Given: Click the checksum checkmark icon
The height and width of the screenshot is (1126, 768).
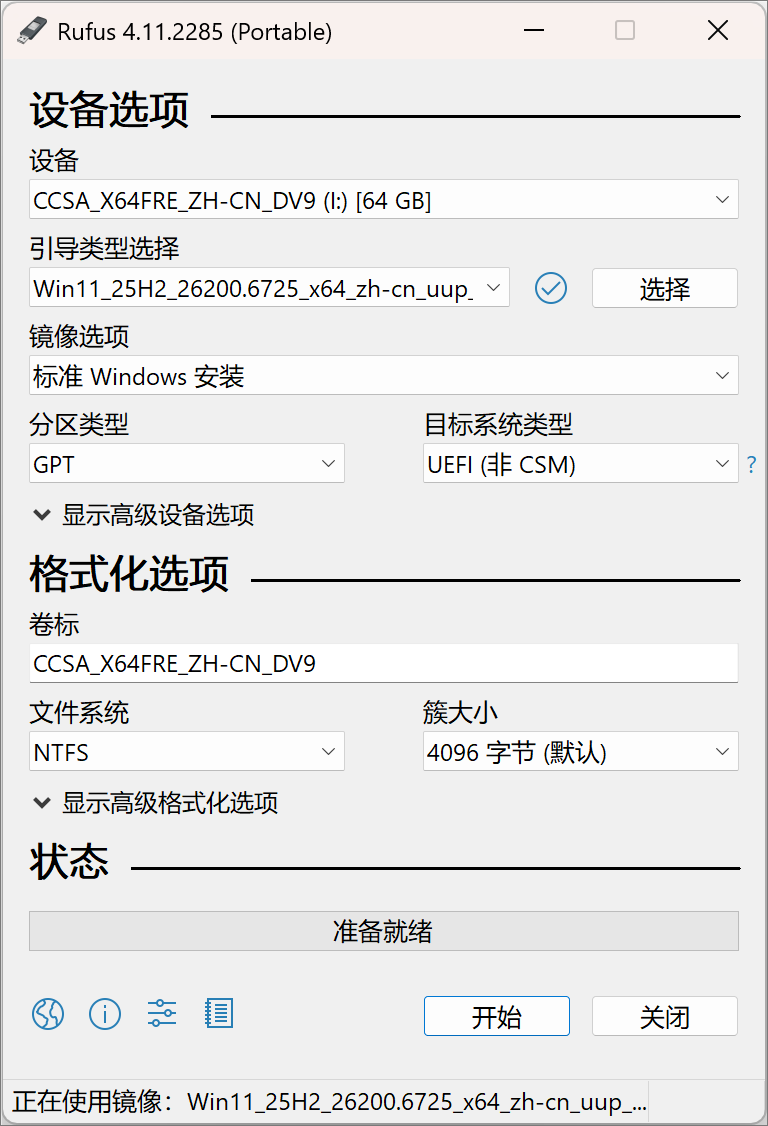Looking at the screenshot, I should [551, 288].
